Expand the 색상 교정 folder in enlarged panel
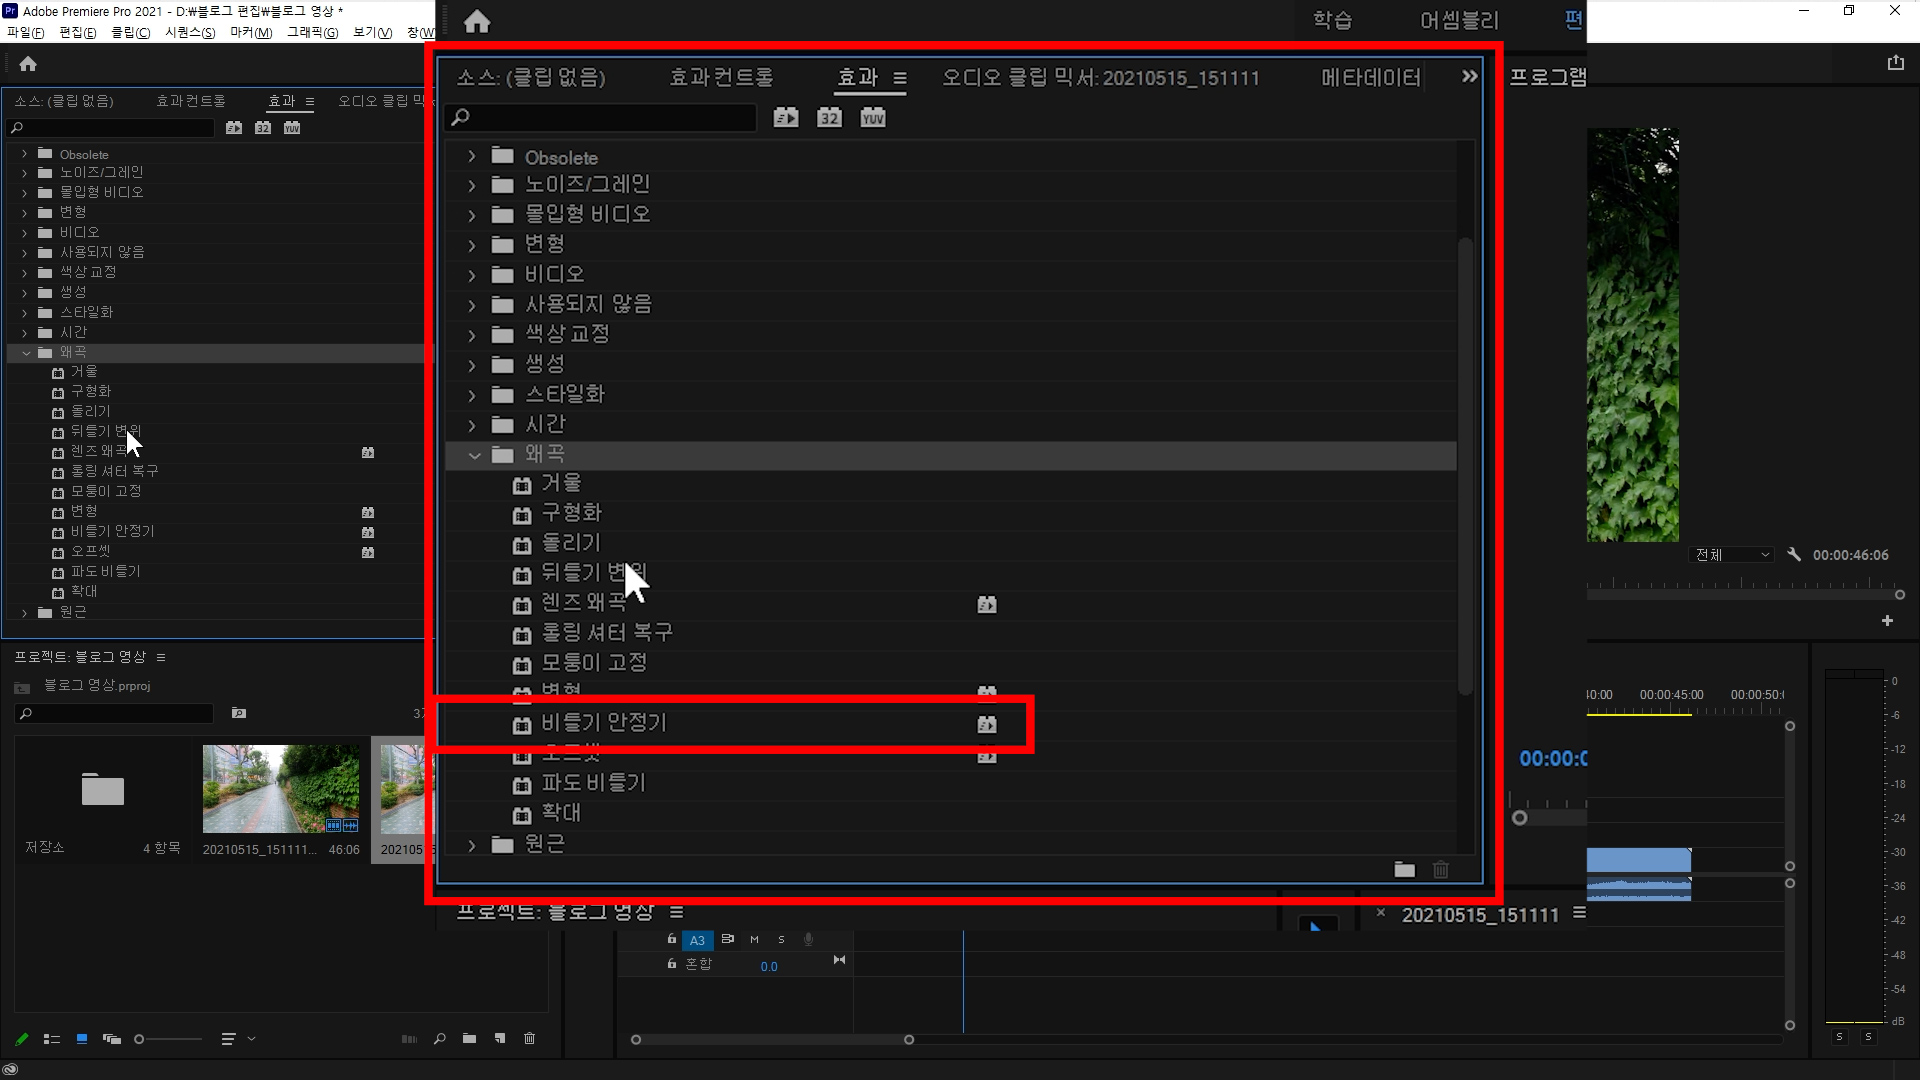The height and width of the screenshot is (1080, 1920). click(x=472, y=335)
